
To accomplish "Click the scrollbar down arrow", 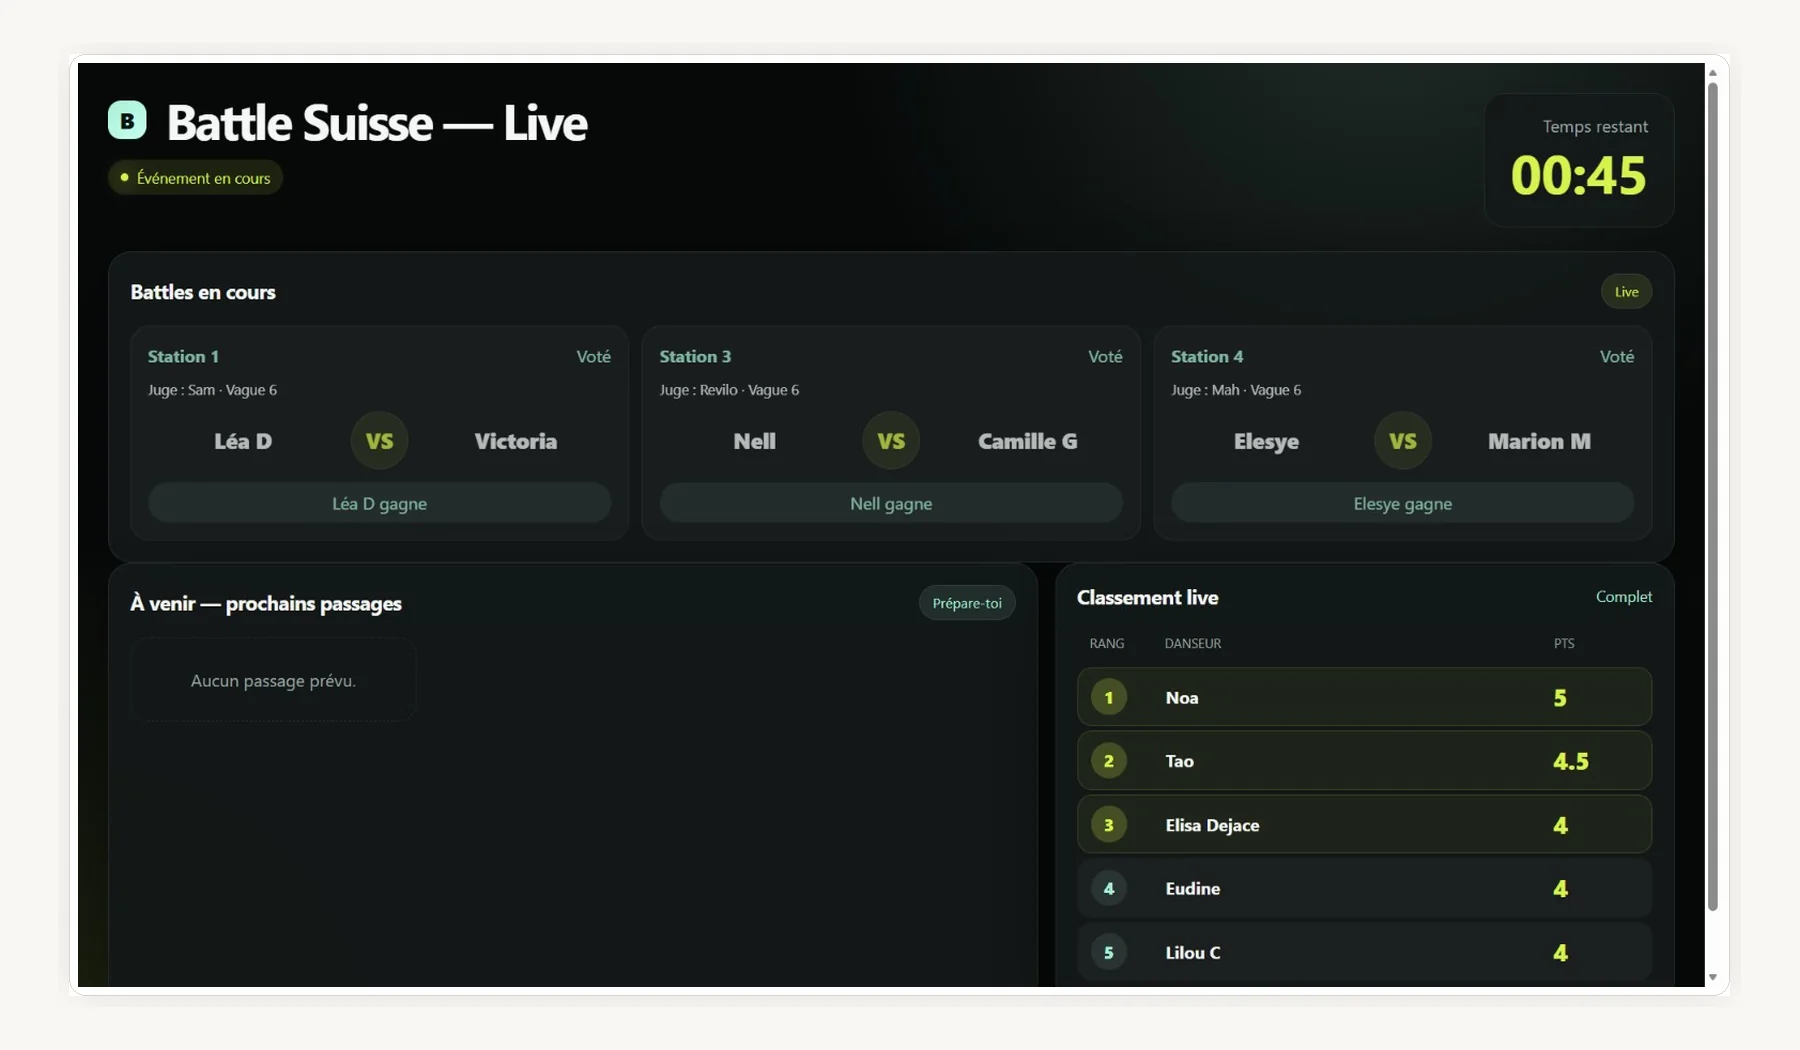I will 1712,977.
